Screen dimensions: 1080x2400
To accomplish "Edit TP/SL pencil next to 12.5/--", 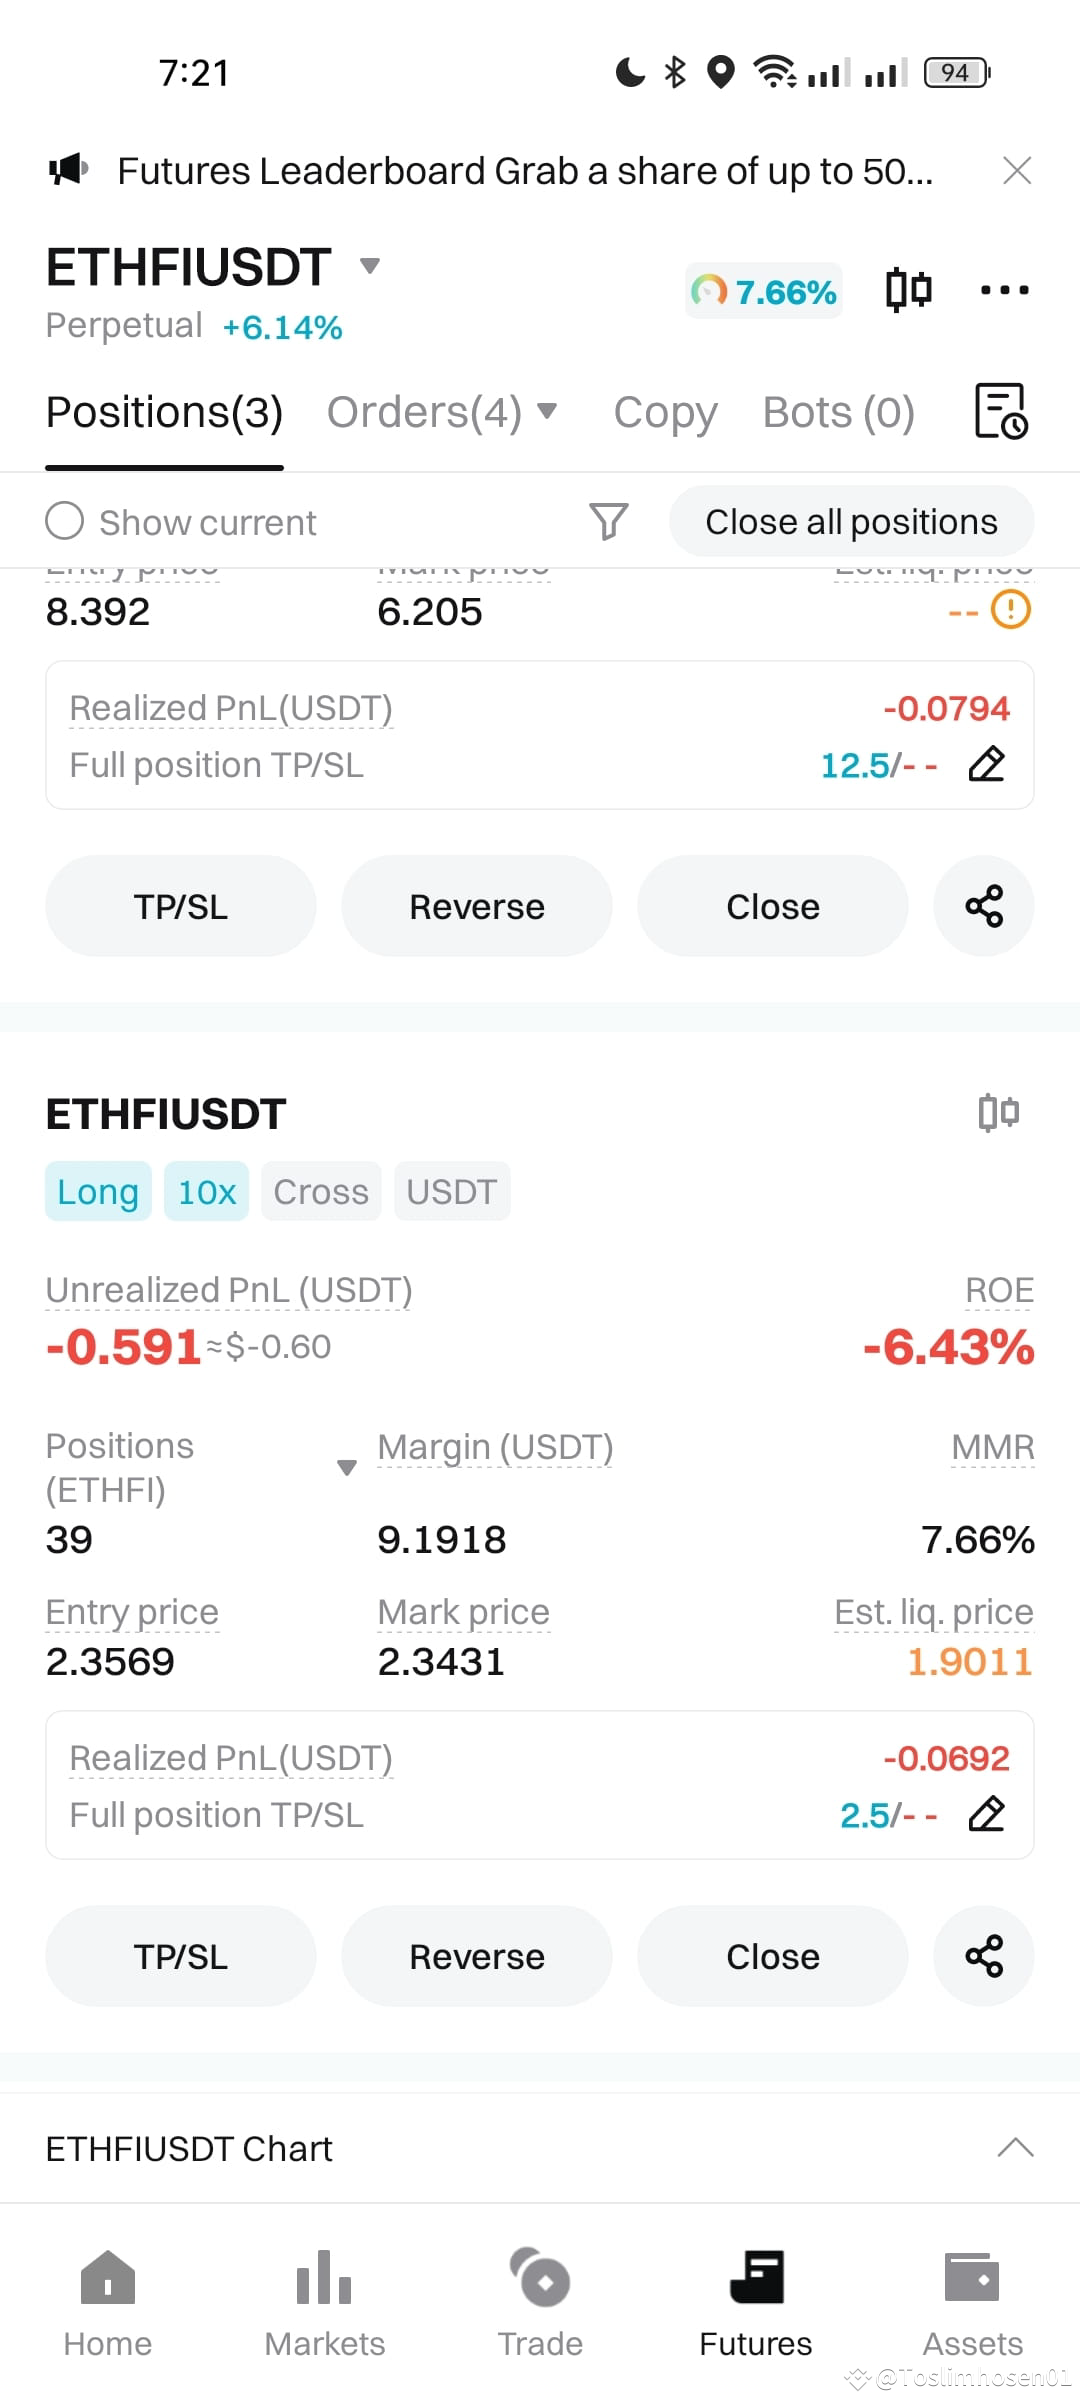I will 987,763.
